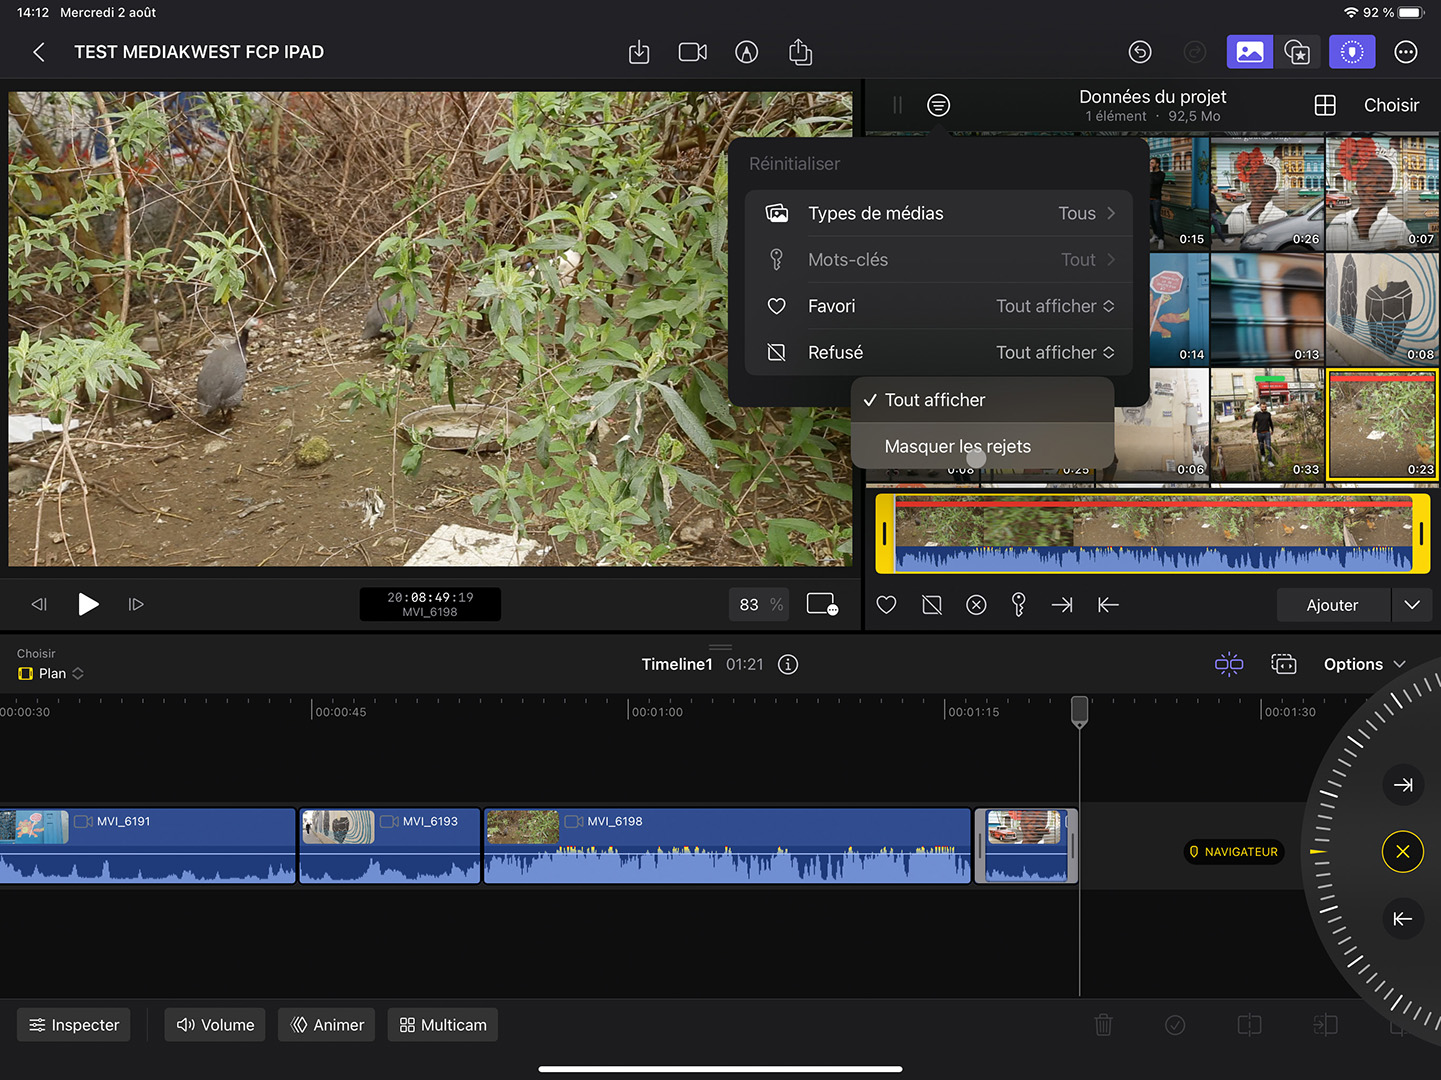1441x1080 pixels.
Task: Tap the share/export icon
Action: pyautogui.click(x=800, y=52)
